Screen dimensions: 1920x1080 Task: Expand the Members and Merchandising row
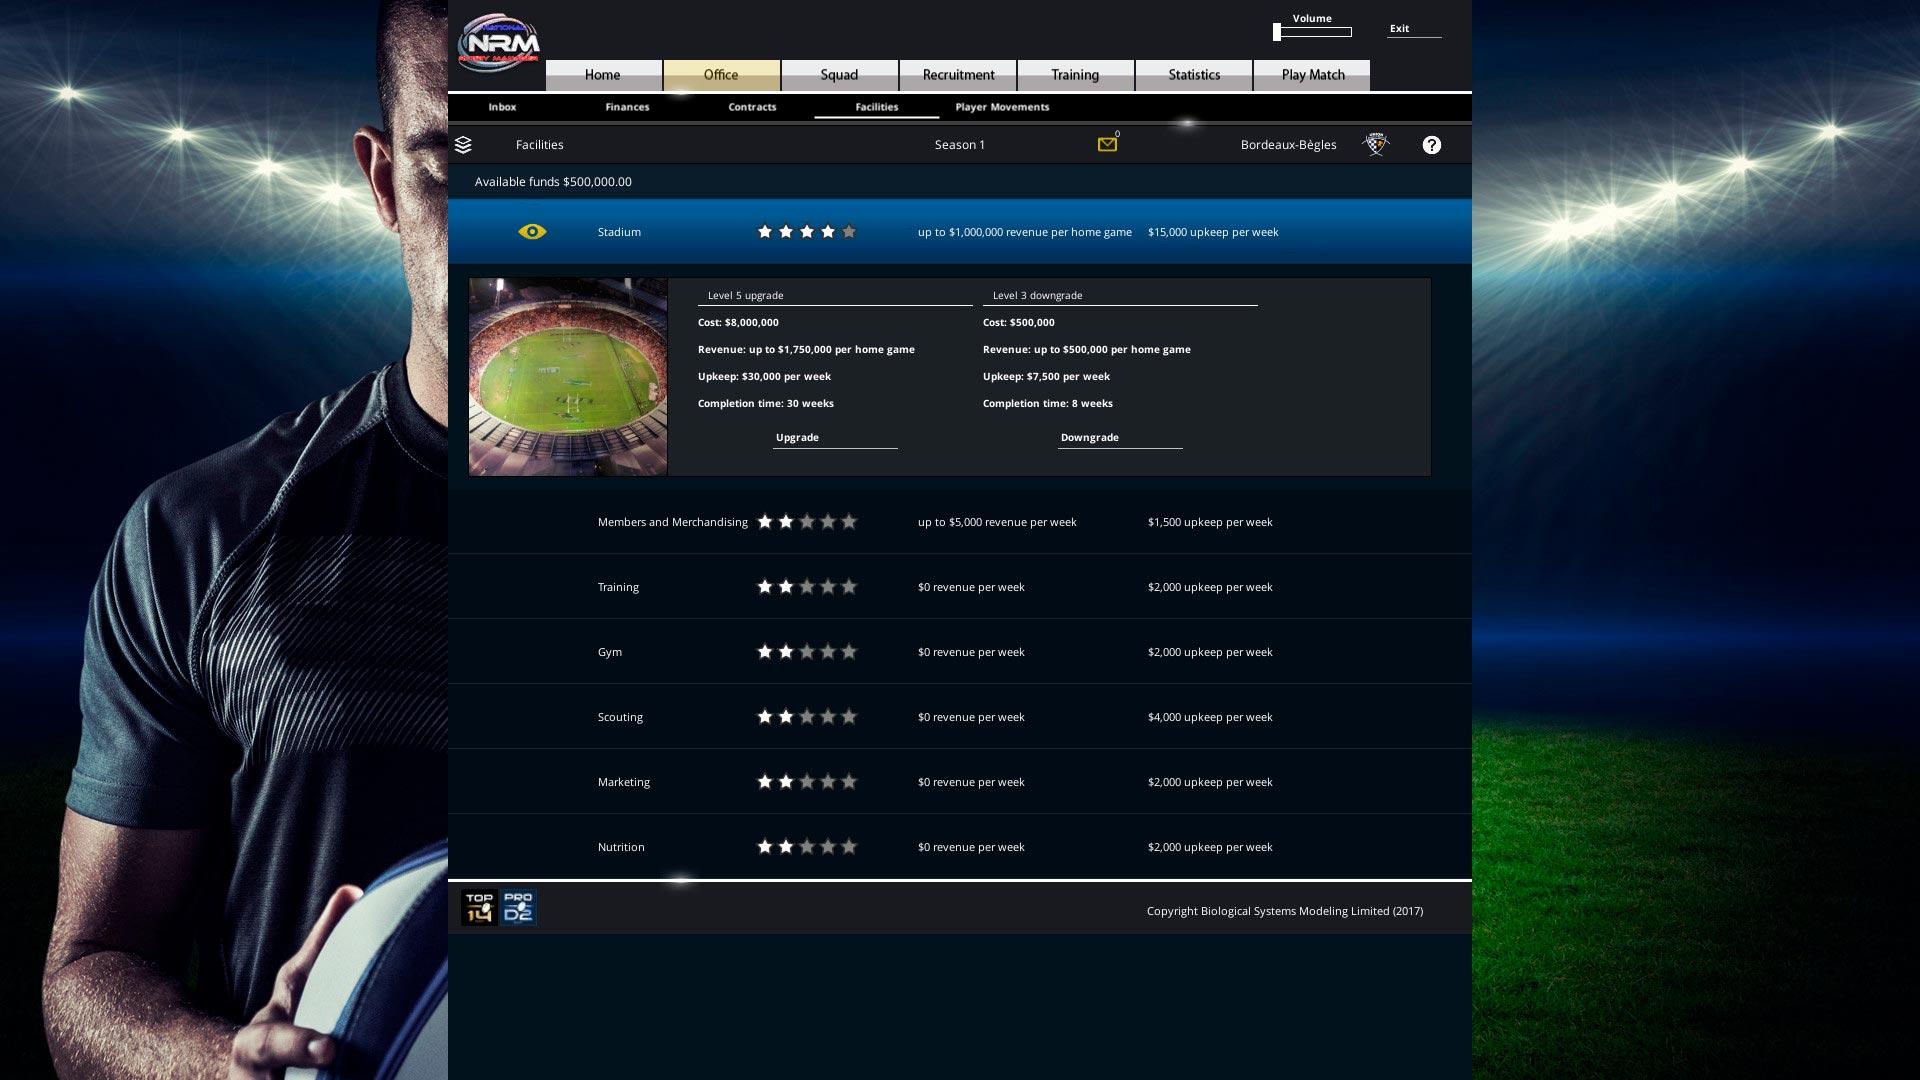[x=672, y=522]
